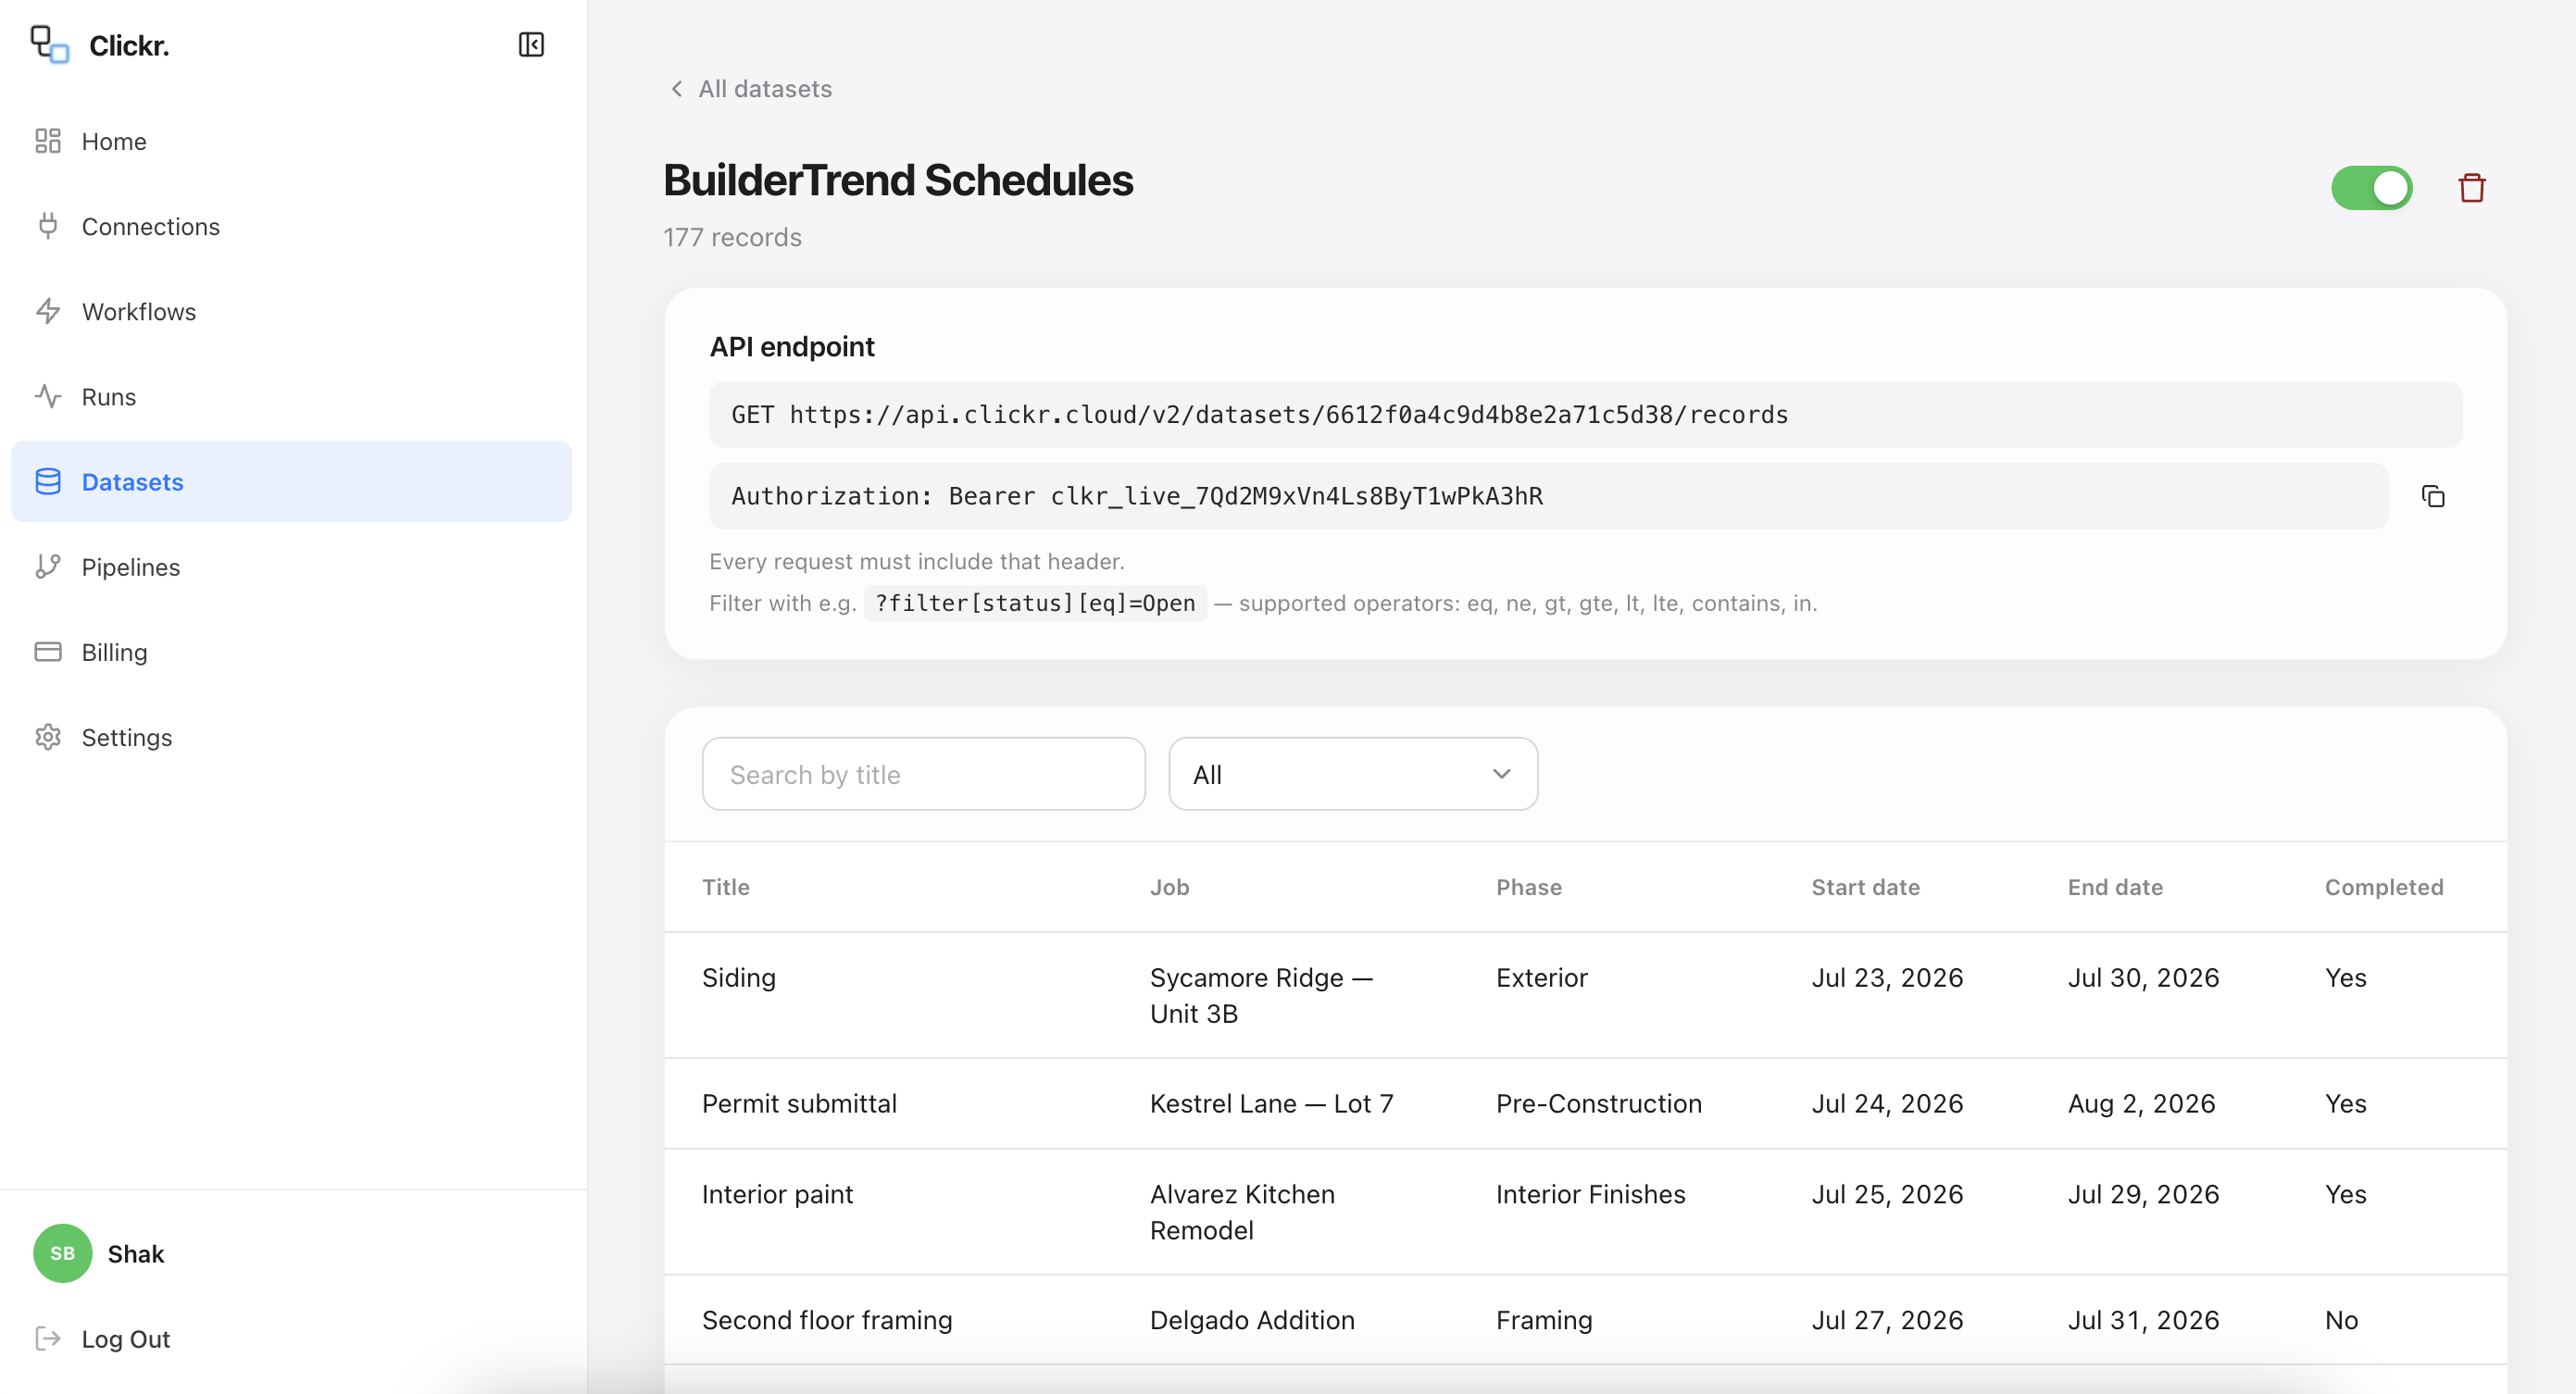Click the Exterior phase cell
Image resolution: width=2576 pixels, height=1394 pixels.
click(1542, 977)
